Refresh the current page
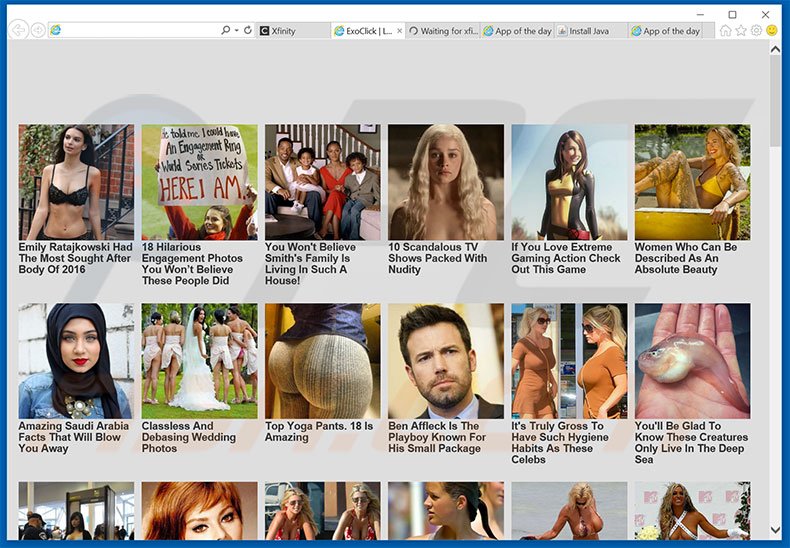The height and width of the screenshot is (548, 790). (248, 30)
